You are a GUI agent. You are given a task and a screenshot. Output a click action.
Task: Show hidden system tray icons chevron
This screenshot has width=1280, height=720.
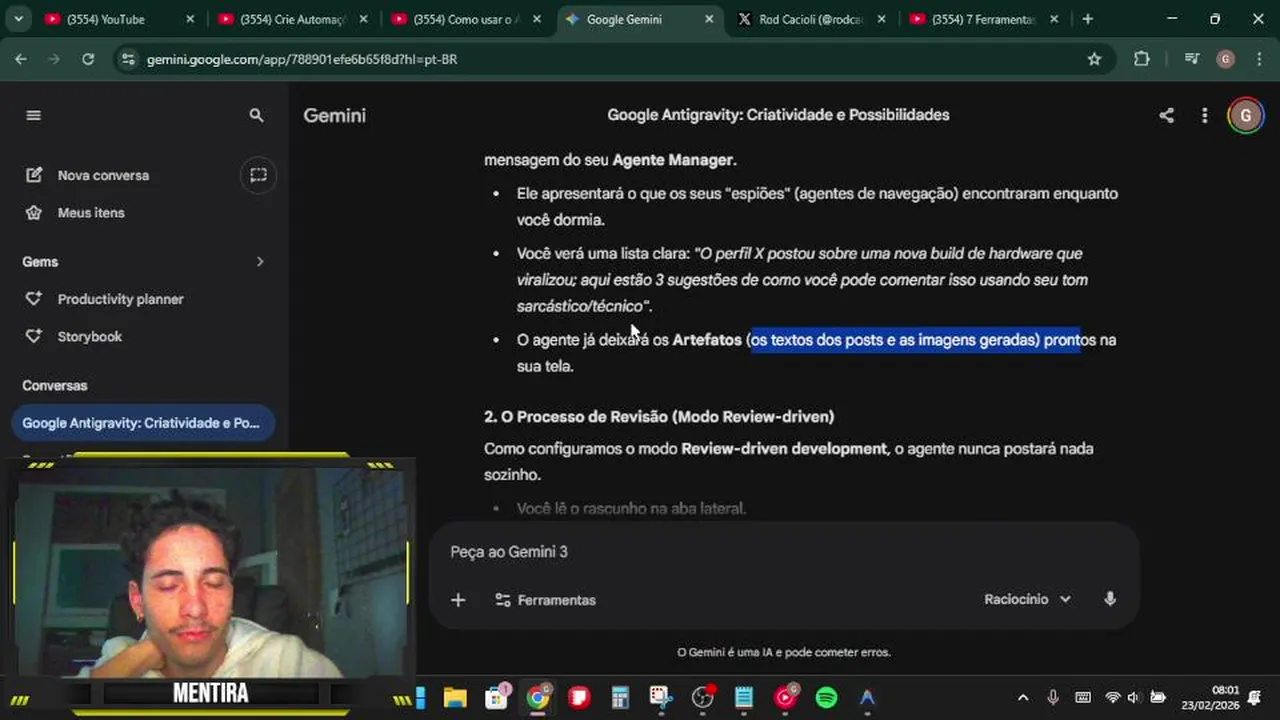click(1022, 698)
